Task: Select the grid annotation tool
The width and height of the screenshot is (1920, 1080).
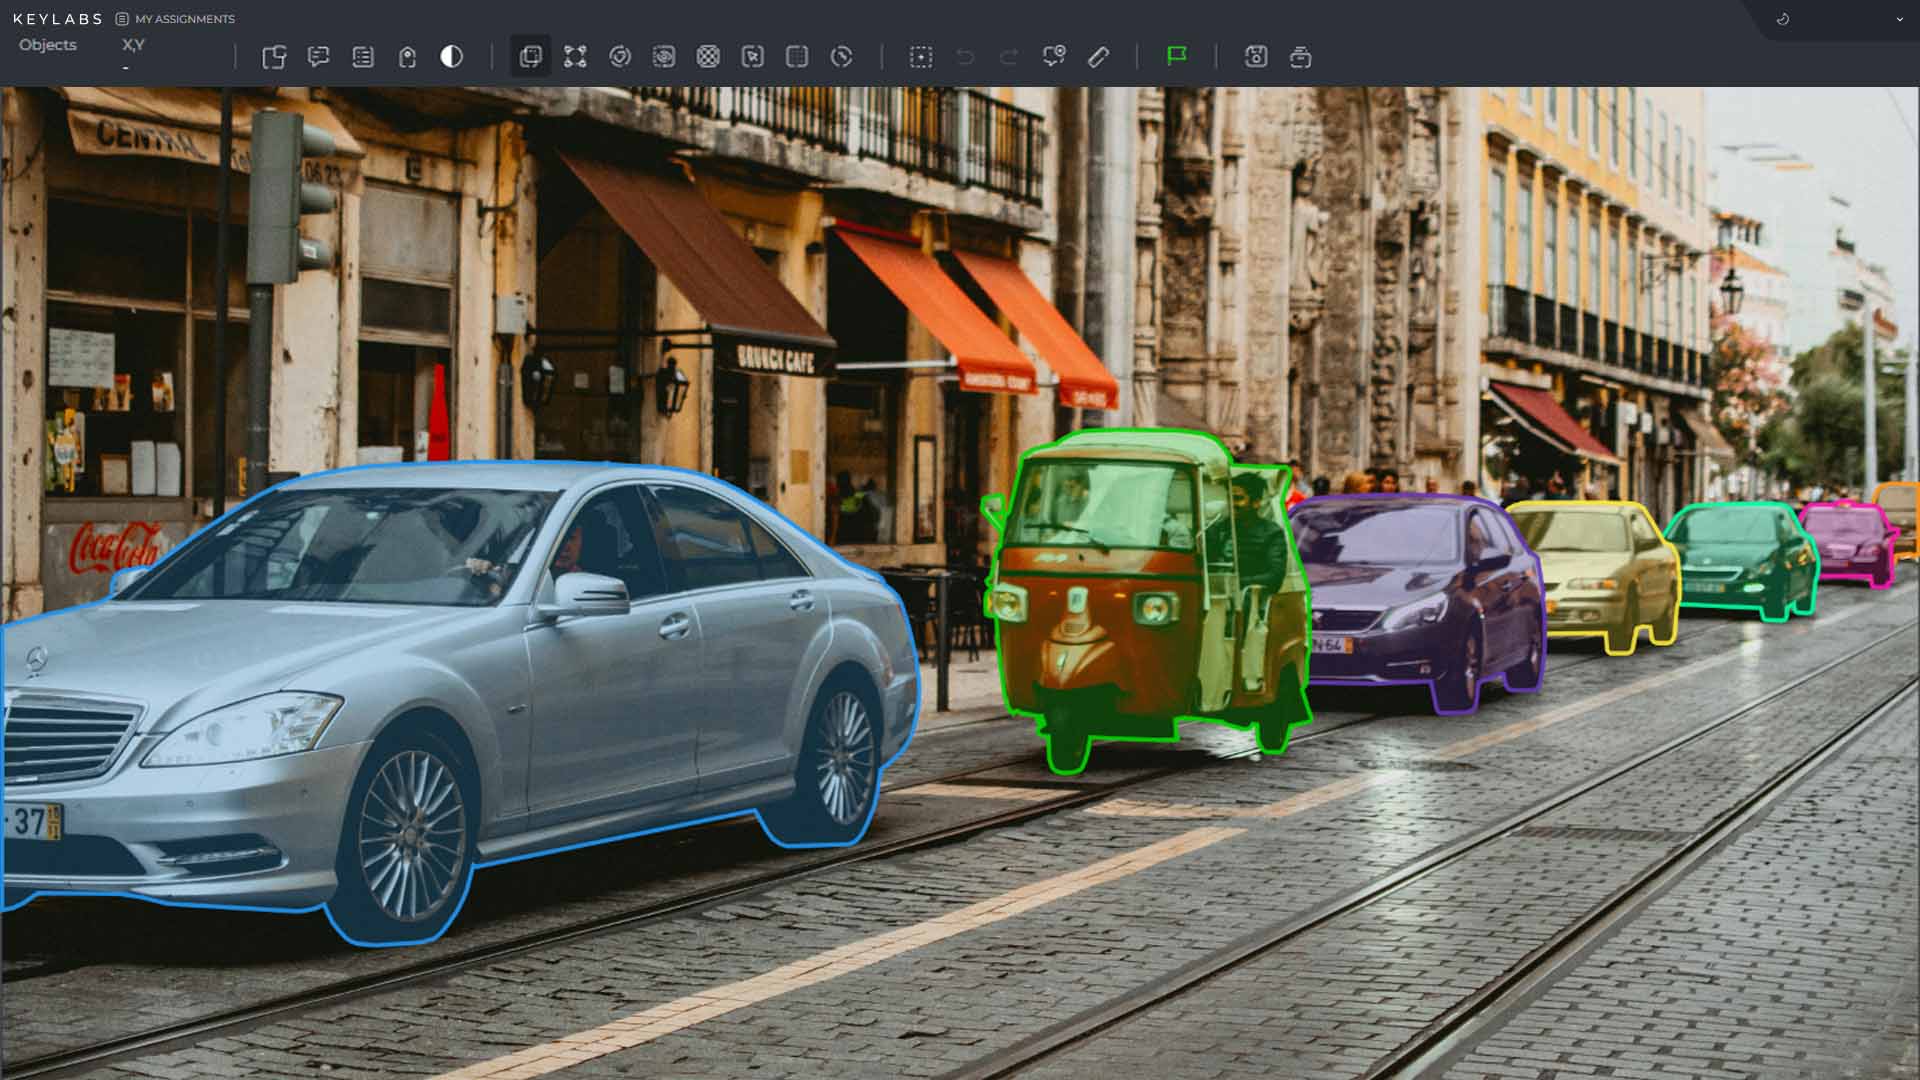Action: tap(797, 57)
